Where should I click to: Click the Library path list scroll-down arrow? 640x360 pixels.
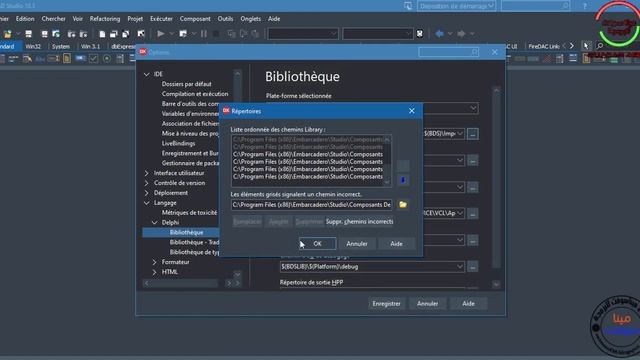pyautogui.click(x=387, y=182)
